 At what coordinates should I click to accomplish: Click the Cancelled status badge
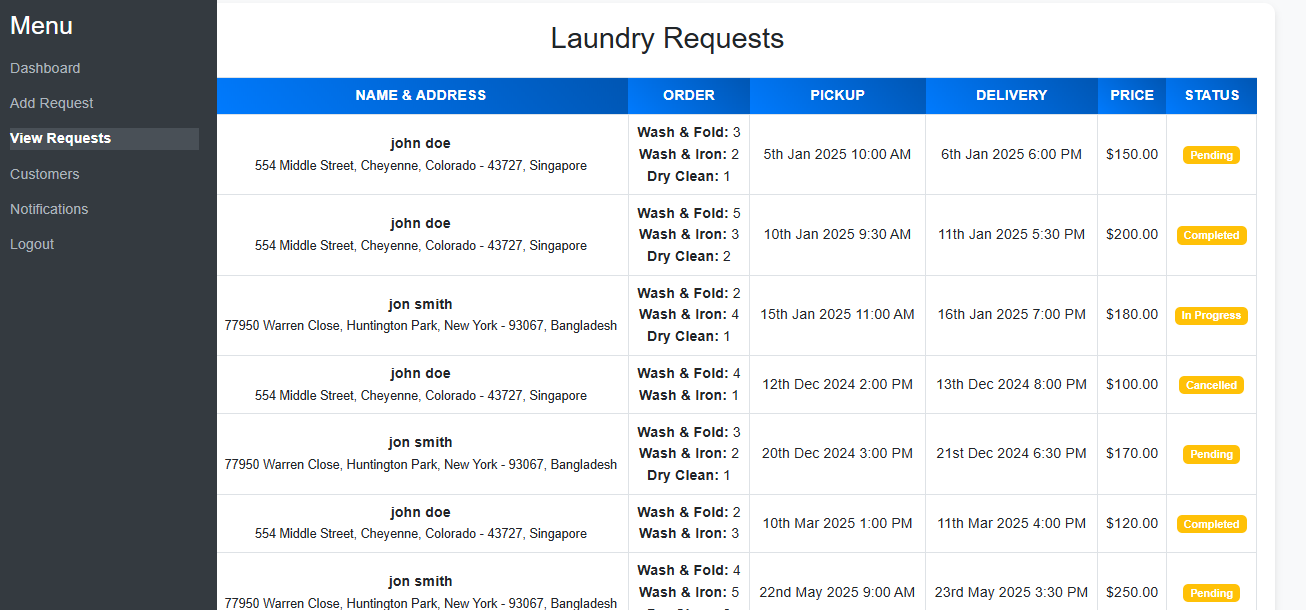pos(1212,385)
